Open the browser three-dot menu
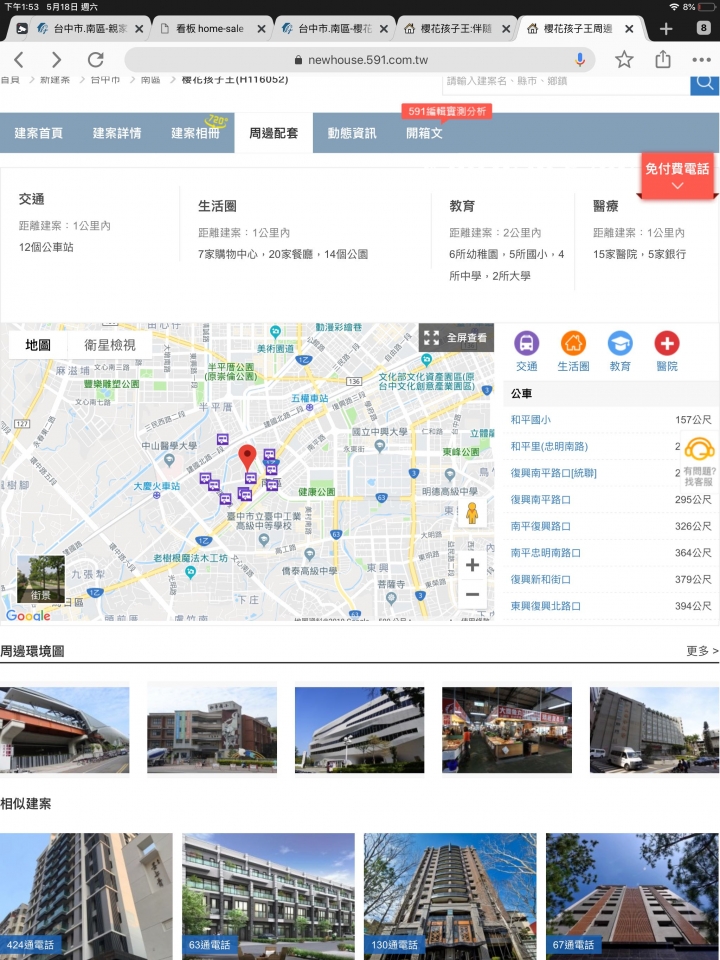The height and width of the screenshot is (960, 720). [x=702, y=60]
